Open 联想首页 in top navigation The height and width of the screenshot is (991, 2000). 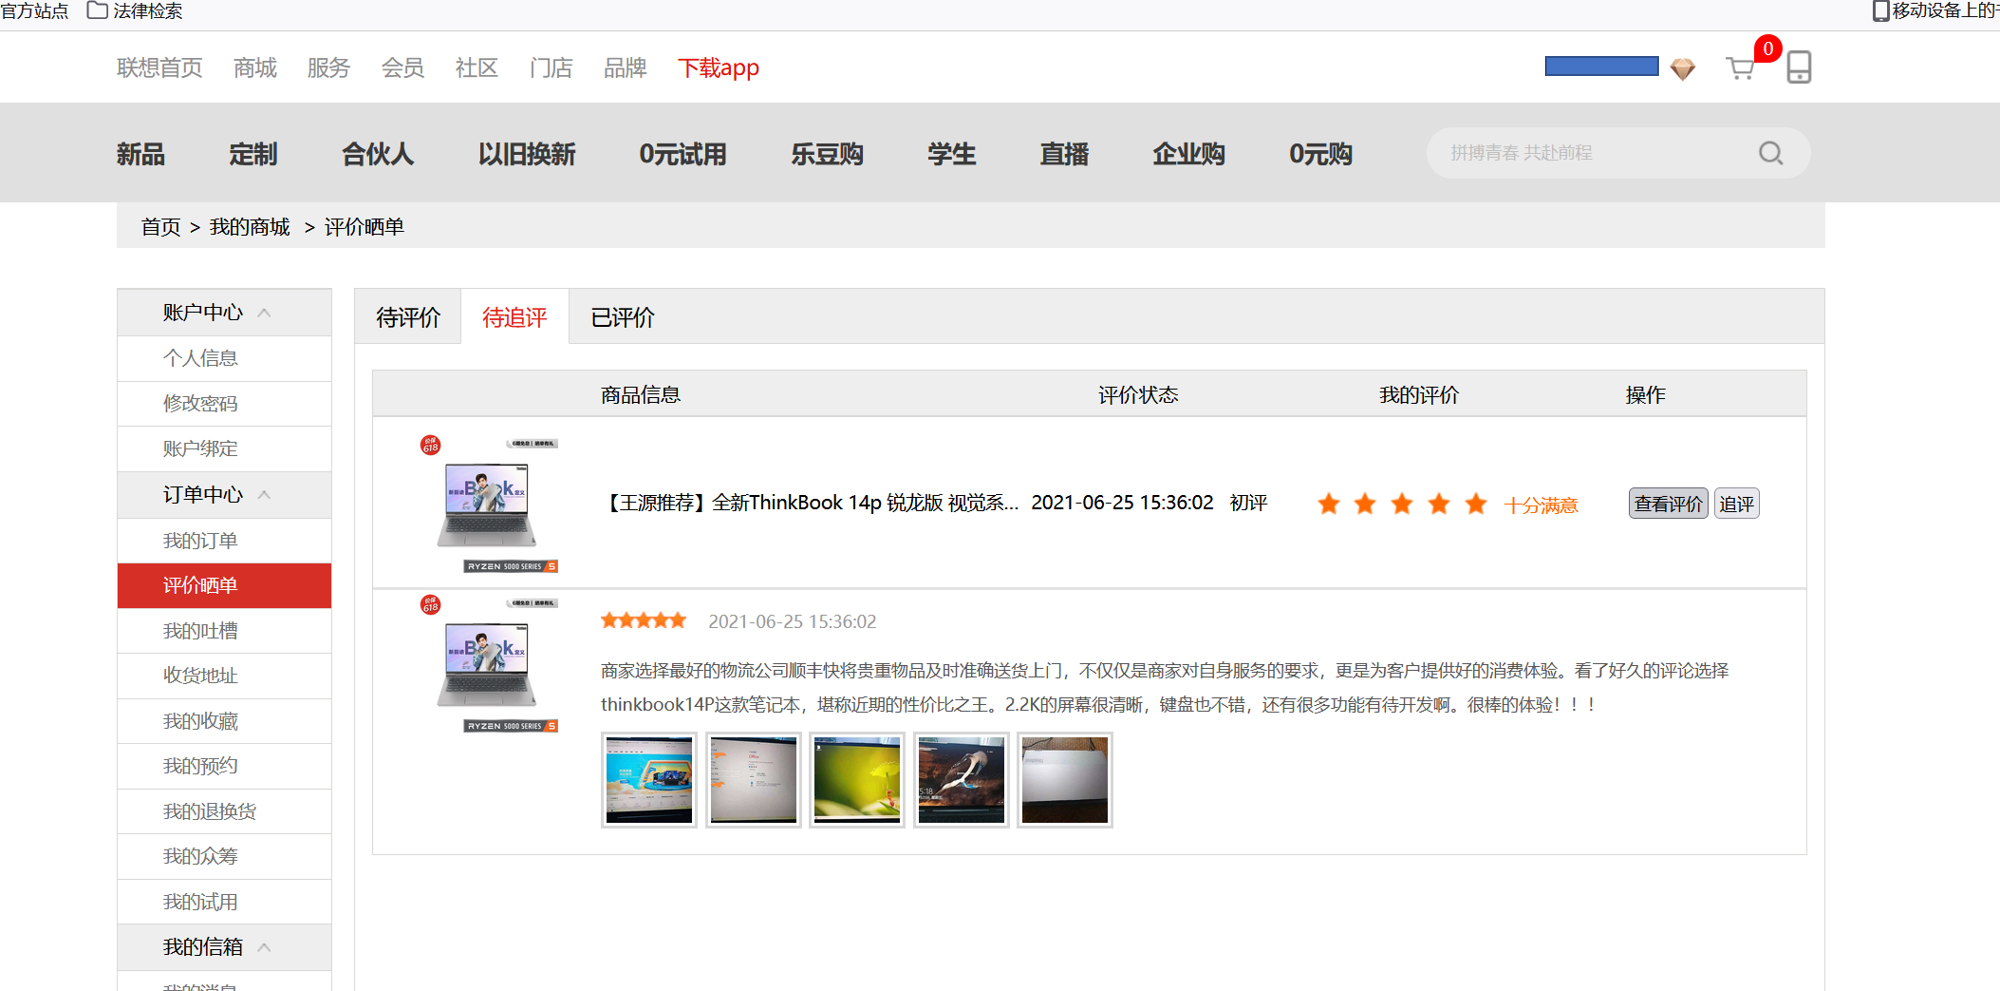click(x=160, y=68)
